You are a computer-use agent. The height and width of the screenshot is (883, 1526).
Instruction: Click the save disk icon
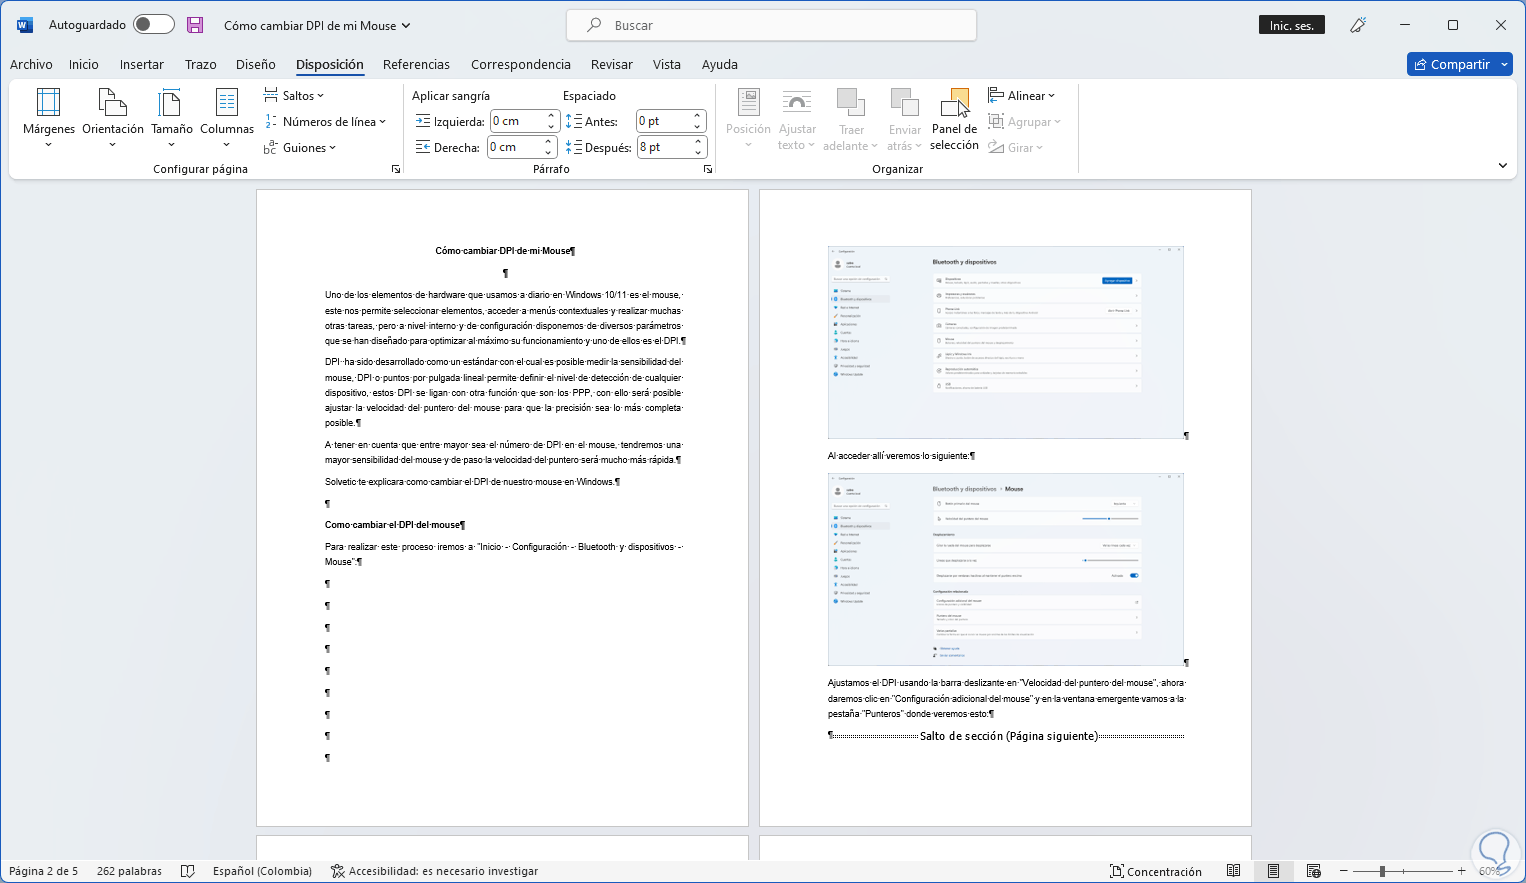[195, 25]
